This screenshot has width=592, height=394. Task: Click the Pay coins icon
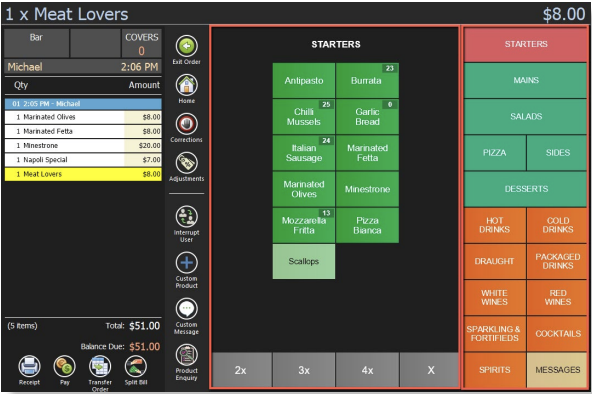pyautogui.click(x=65, y=366)
